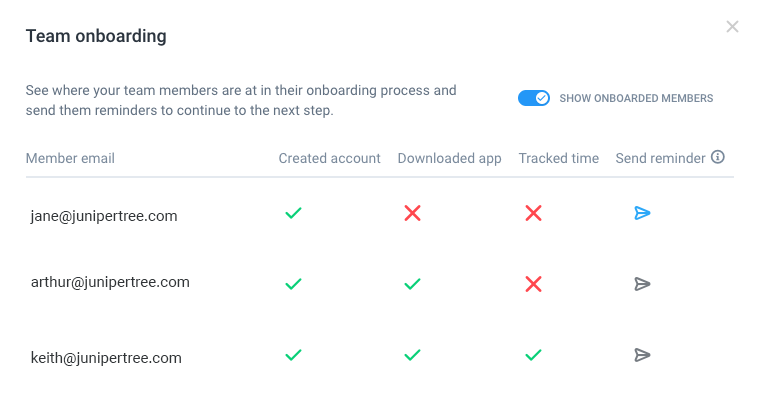Select the keith@junipertree.com email
The width and height of the screenshot is (759, 398).
tap(106, 358)
